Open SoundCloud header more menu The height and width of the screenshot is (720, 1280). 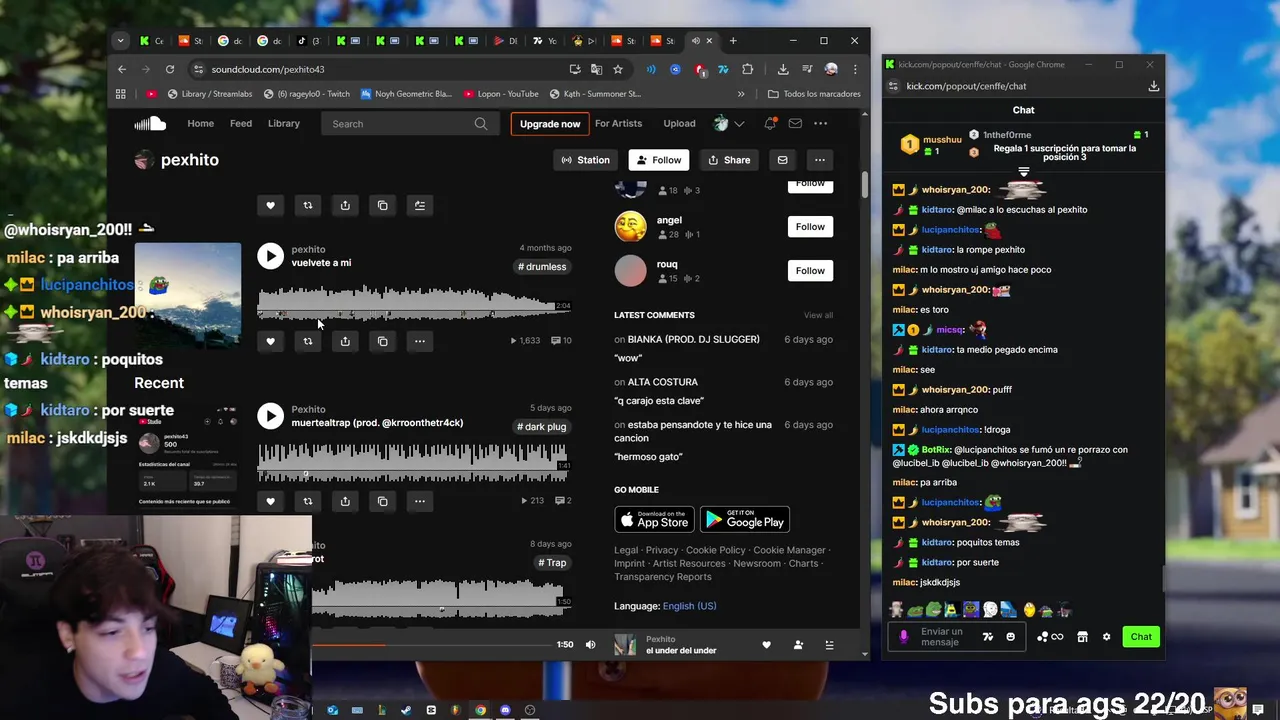[x=820, y=124]
